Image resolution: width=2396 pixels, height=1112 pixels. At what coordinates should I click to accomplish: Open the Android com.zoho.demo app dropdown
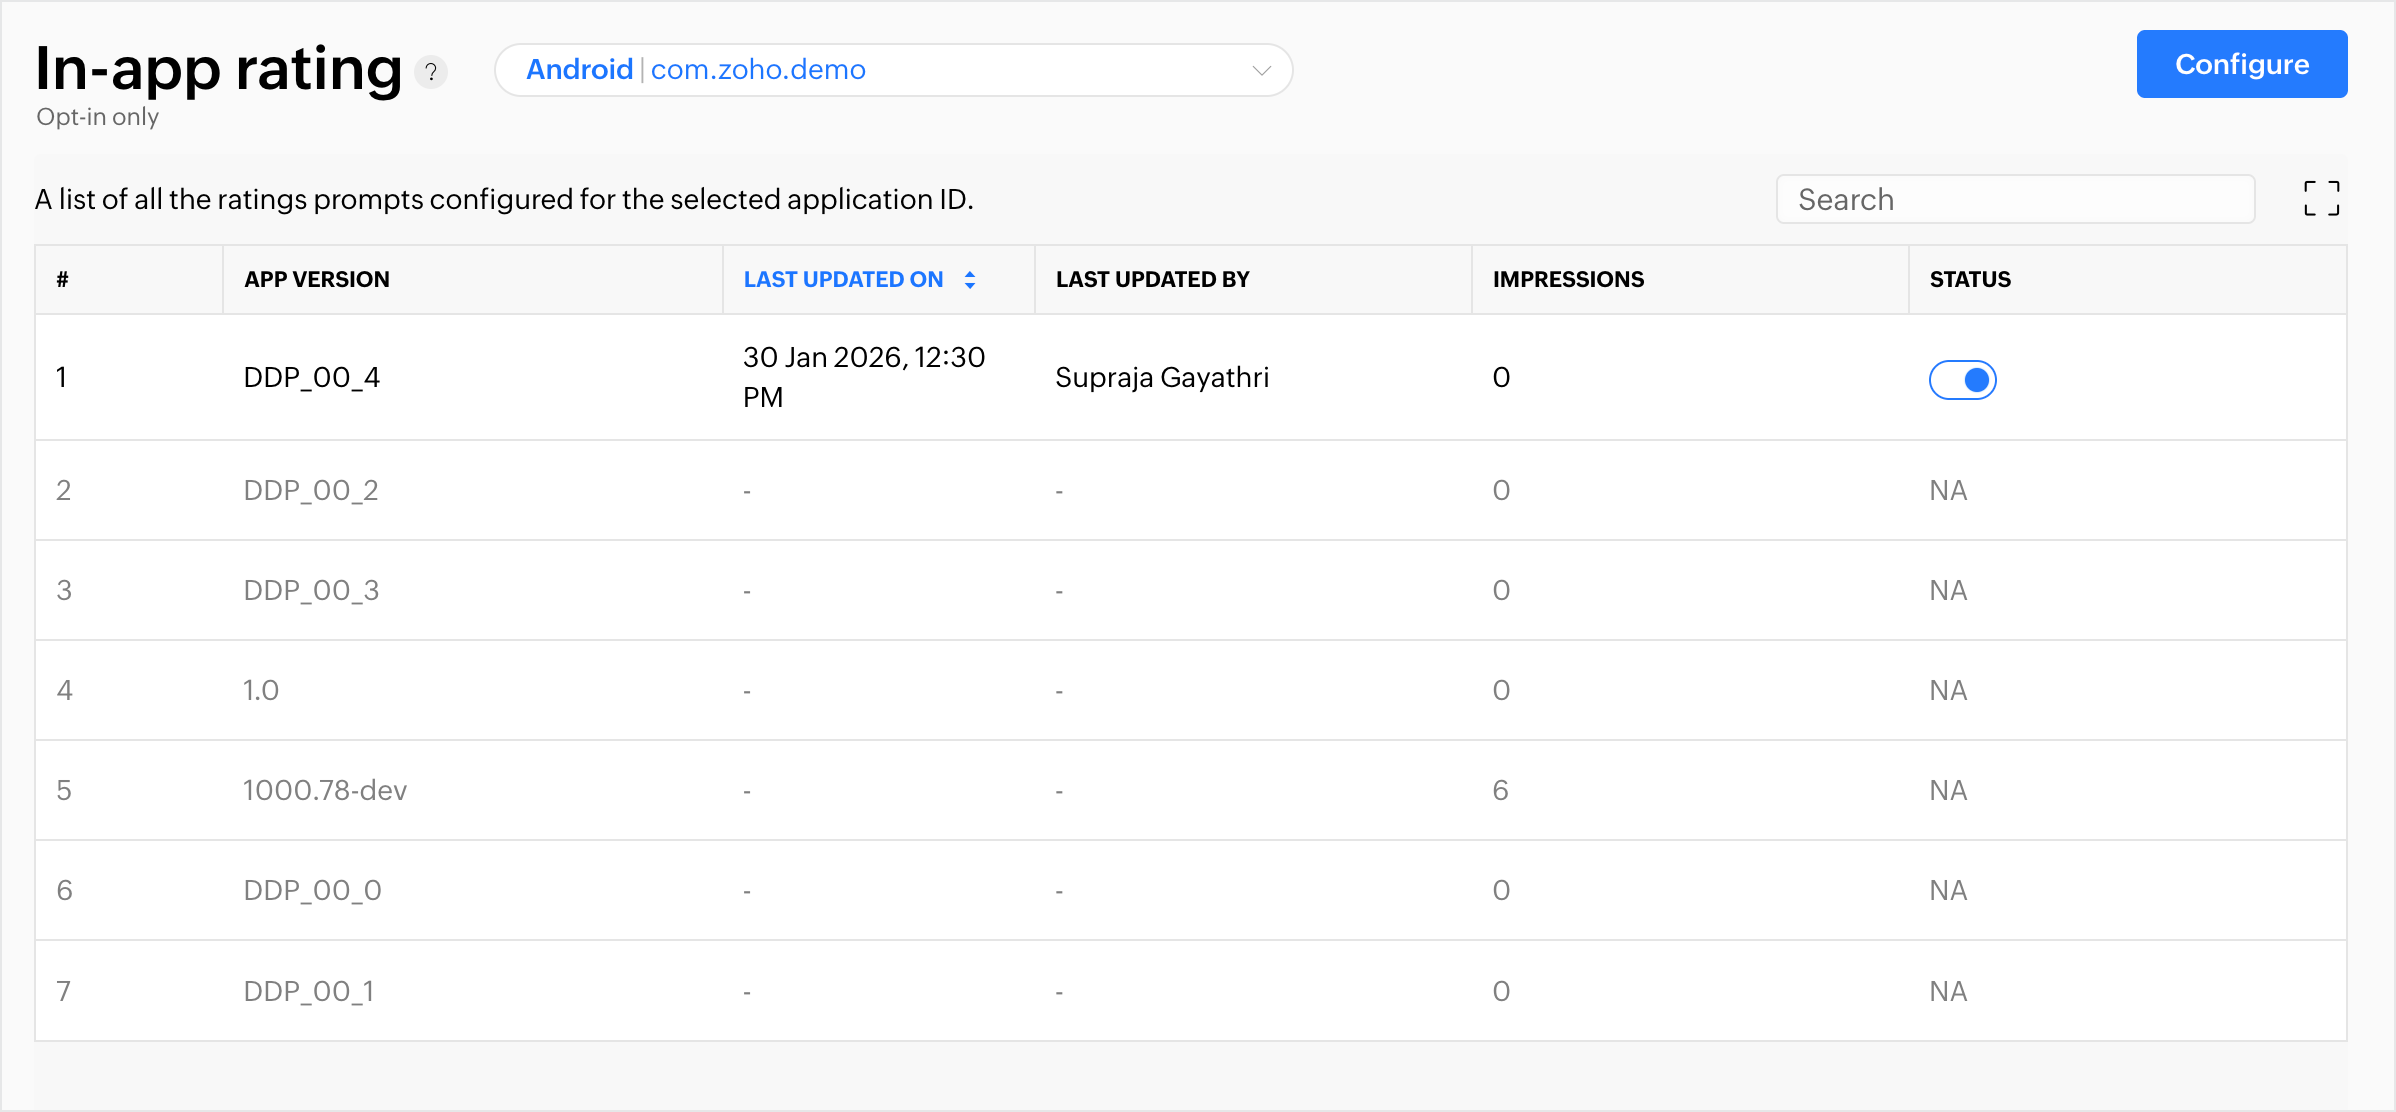892,70
